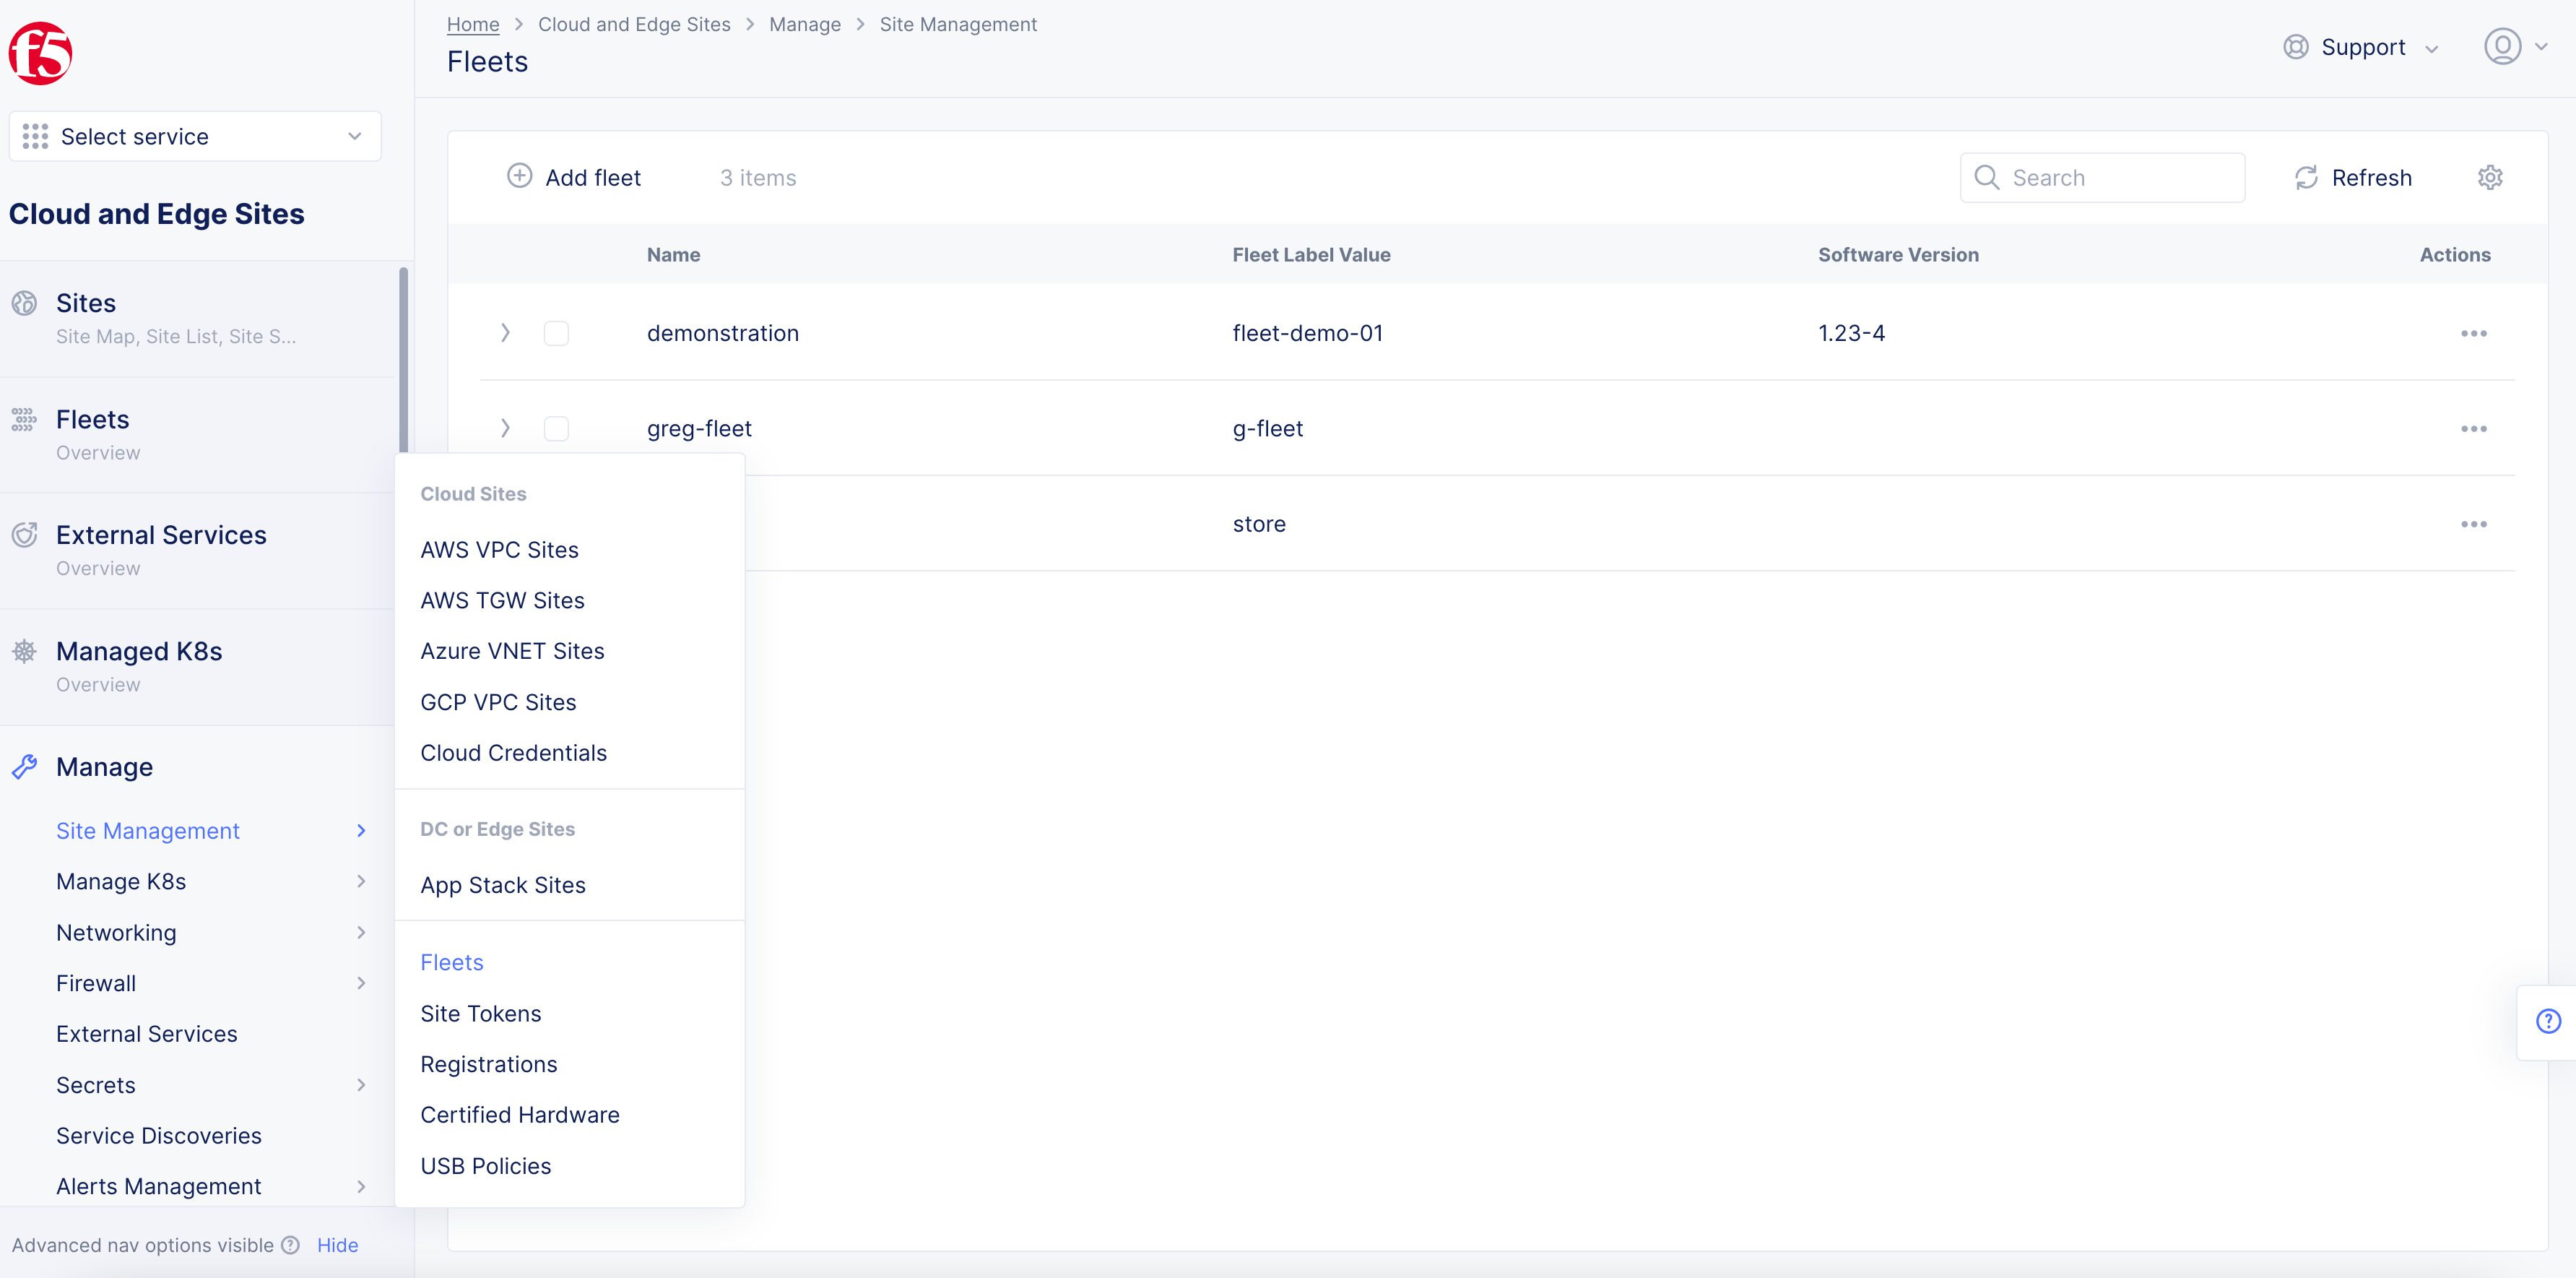Image resolution: width=2576 pixels, height=1278 pixels.
Task: Click the Refresh icon button
Action: 2306,178
